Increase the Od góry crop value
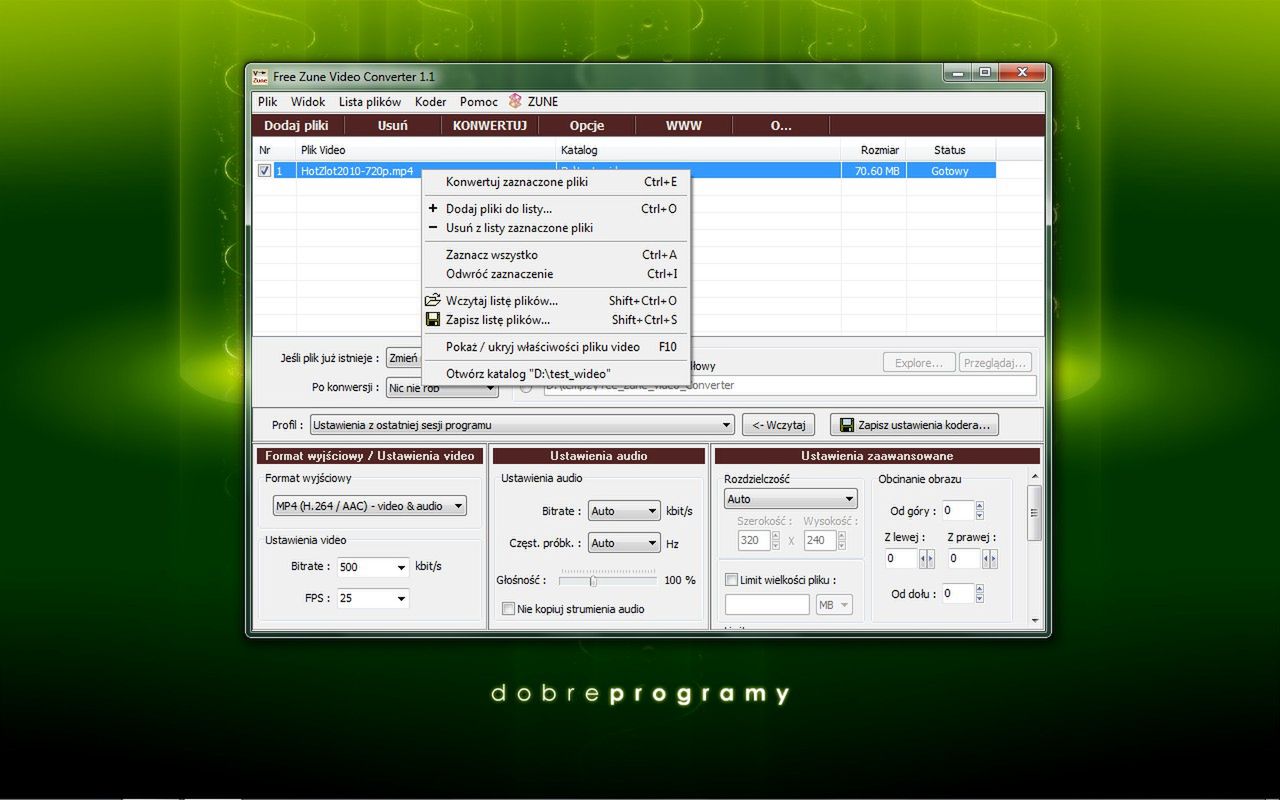Screen dimensions: 1280x800 tap(979, 506)
